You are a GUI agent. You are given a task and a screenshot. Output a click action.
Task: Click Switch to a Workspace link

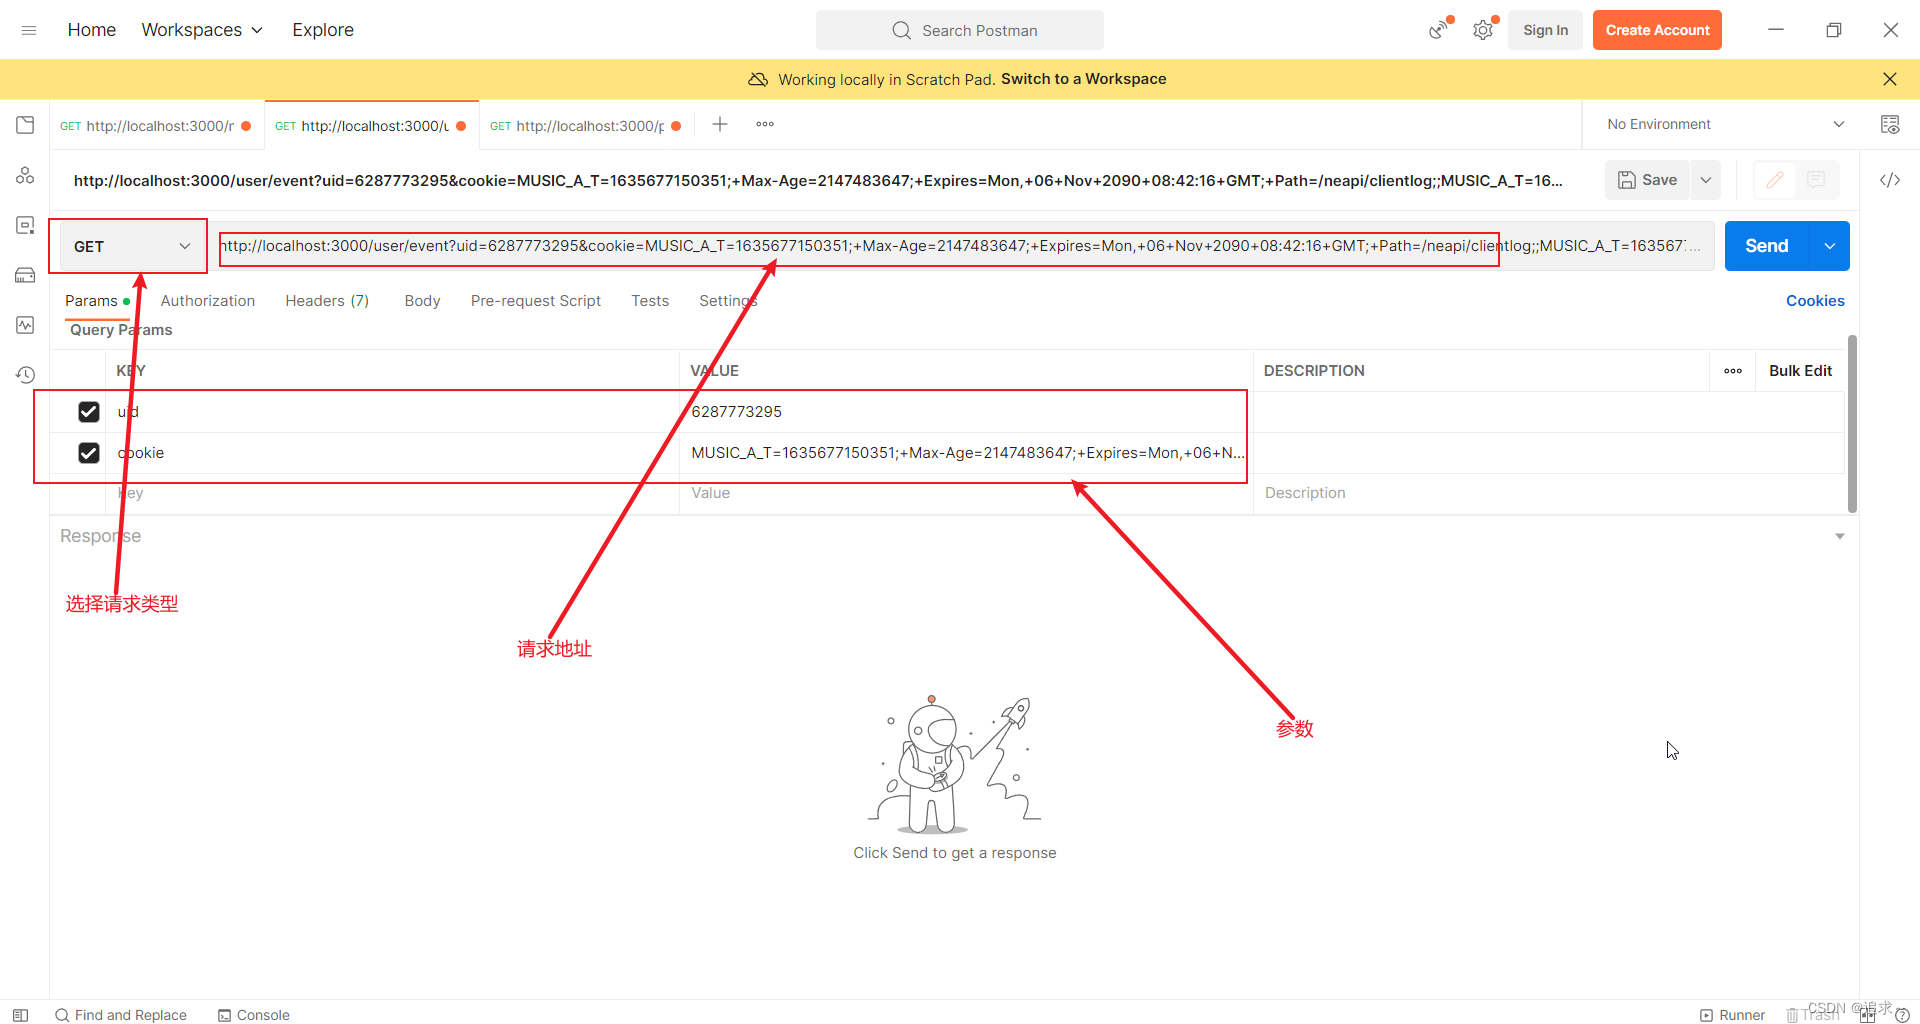pos(1083,79)
